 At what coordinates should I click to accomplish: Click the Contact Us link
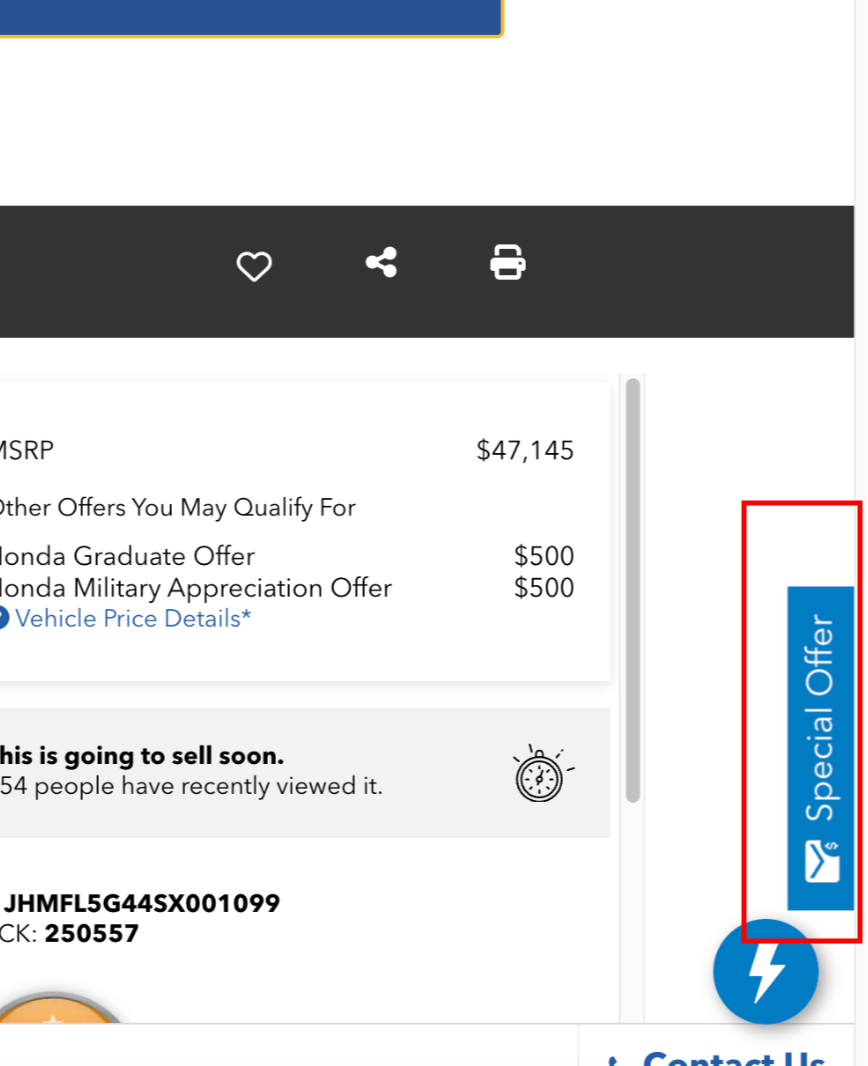click(x=732, y=1056)
